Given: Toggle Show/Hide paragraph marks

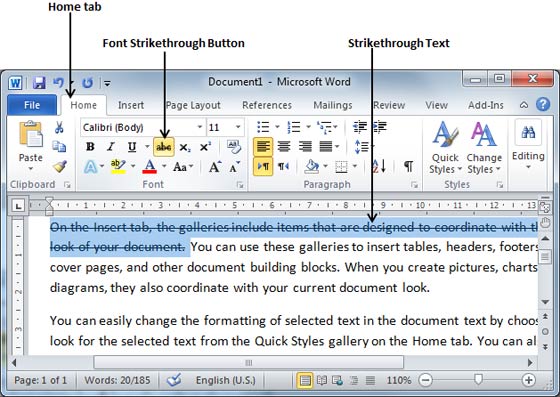Looking at the screenshot, I should [x=409, y=166].
